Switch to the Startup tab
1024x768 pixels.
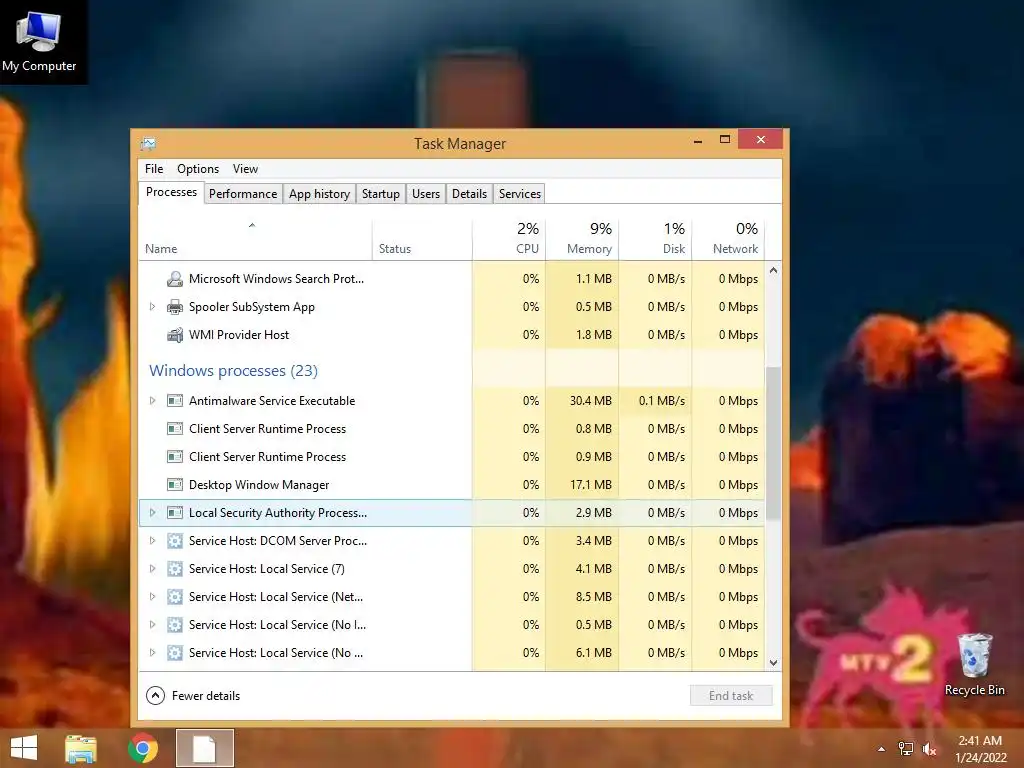click(x=381, y=194)
